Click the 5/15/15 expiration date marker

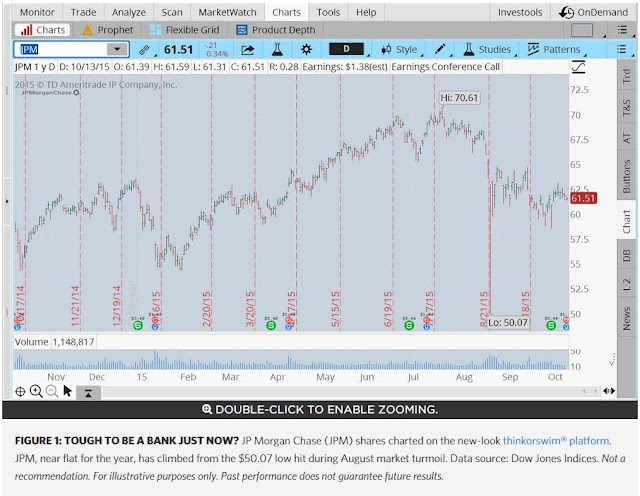336,309
